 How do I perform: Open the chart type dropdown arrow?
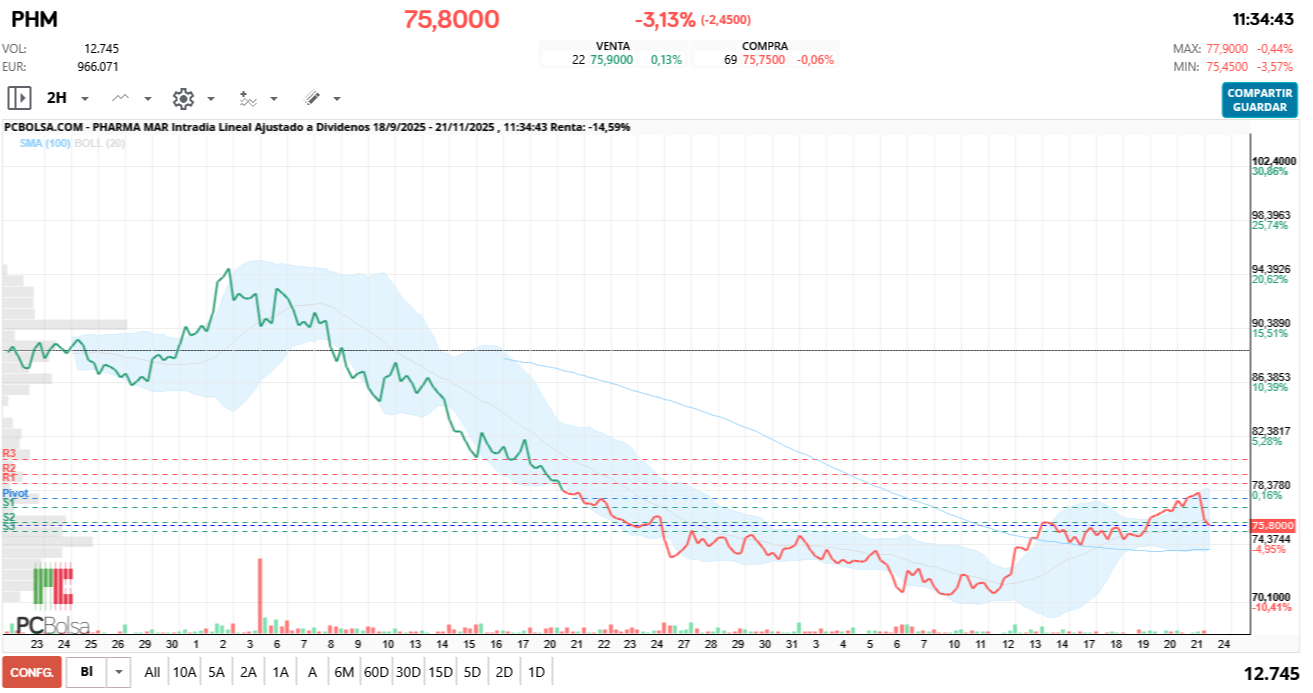[x=147, y=98]
